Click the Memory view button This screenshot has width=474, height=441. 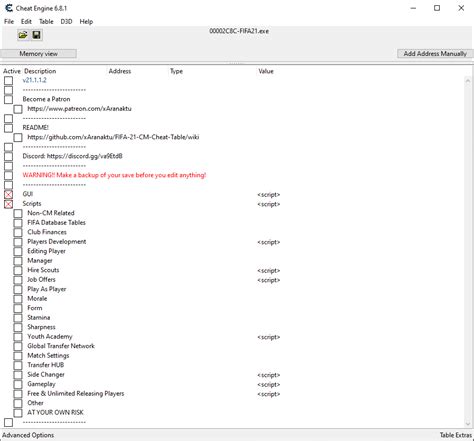[x=39, y=54]
